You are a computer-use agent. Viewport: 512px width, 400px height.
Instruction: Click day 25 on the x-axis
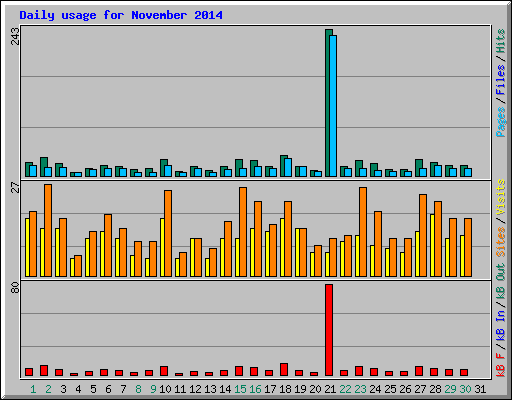[390, 389]
